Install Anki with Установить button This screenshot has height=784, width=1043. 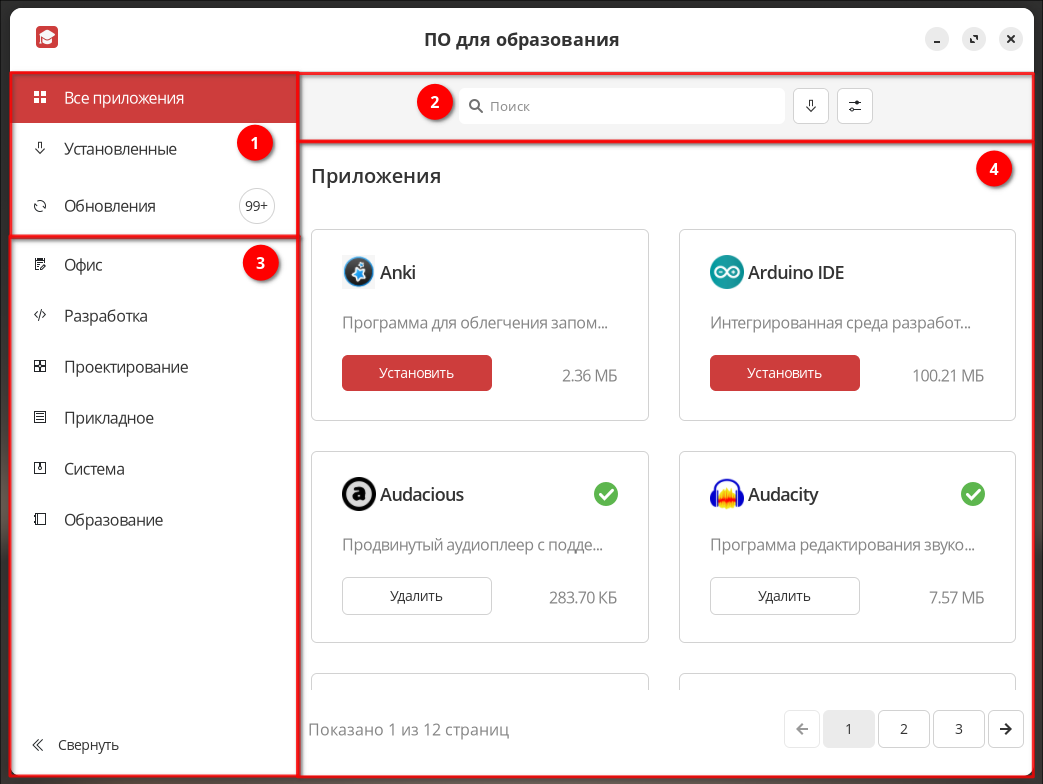(416, 373)
